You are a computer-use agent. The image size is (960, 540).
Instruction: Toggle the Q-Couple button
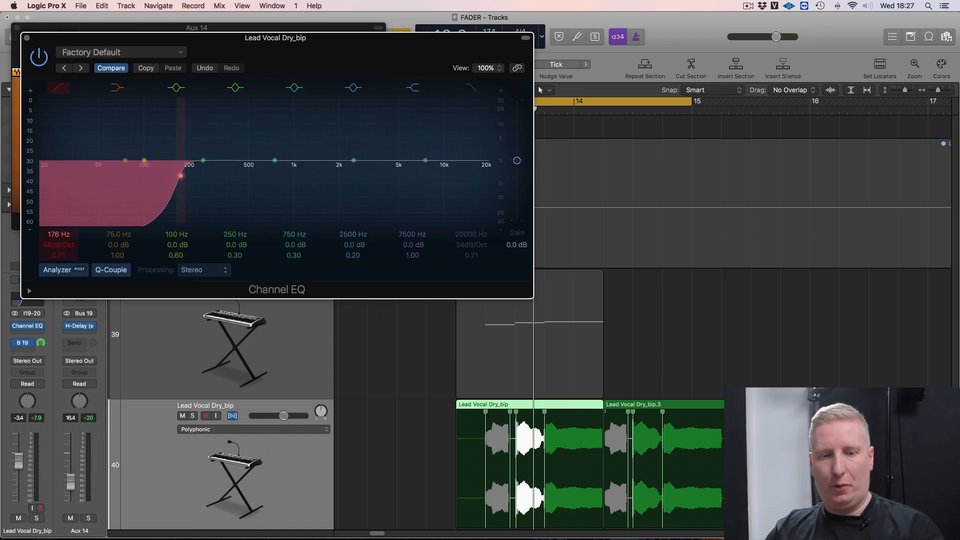(x=111, y=270)
